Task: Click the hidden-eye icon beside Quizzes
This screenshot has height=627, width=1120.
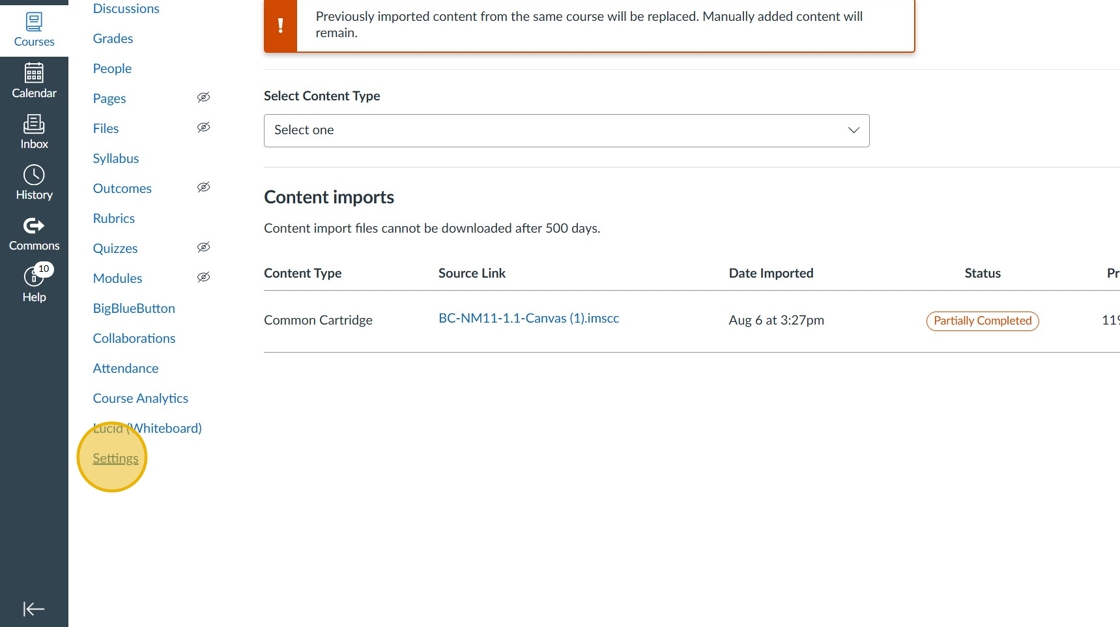Action: pyautogui.click(x=203, y=248)
